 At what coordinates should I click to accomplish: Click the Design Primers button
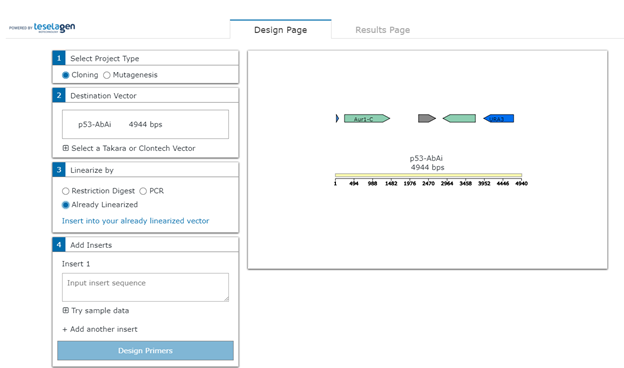145,350
